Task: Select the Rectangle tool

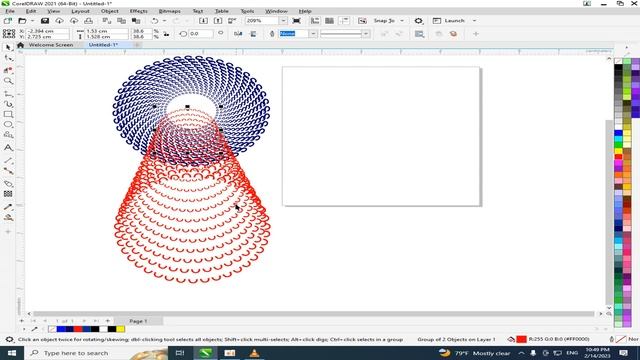Action: [8, 115]
